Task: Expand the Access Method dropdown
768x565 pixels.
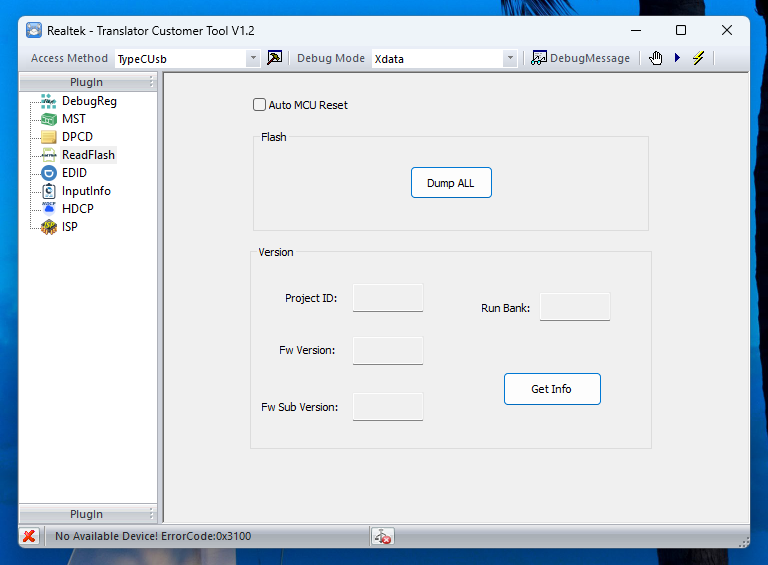Action: pyautogui.click(x=253, y=58)
